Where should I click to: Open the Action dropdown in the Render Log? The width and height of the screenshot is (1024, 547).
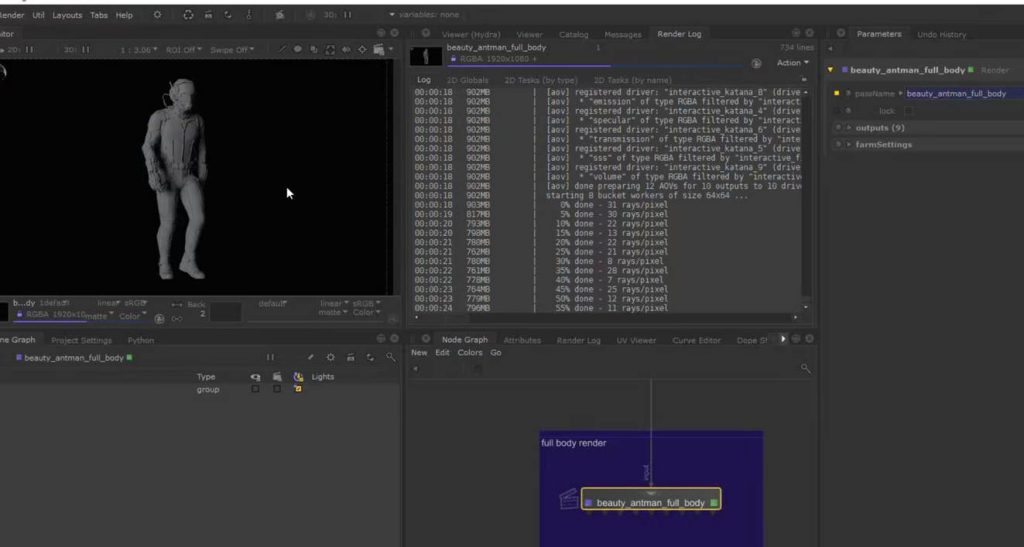pos(791,63)
